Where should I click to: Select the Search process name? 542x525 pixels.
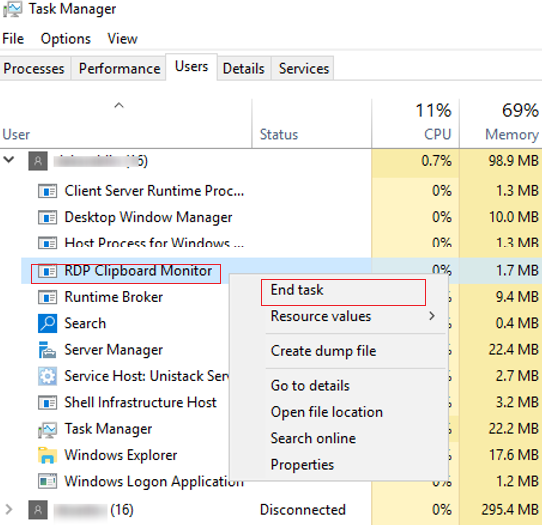pos(85,324)
